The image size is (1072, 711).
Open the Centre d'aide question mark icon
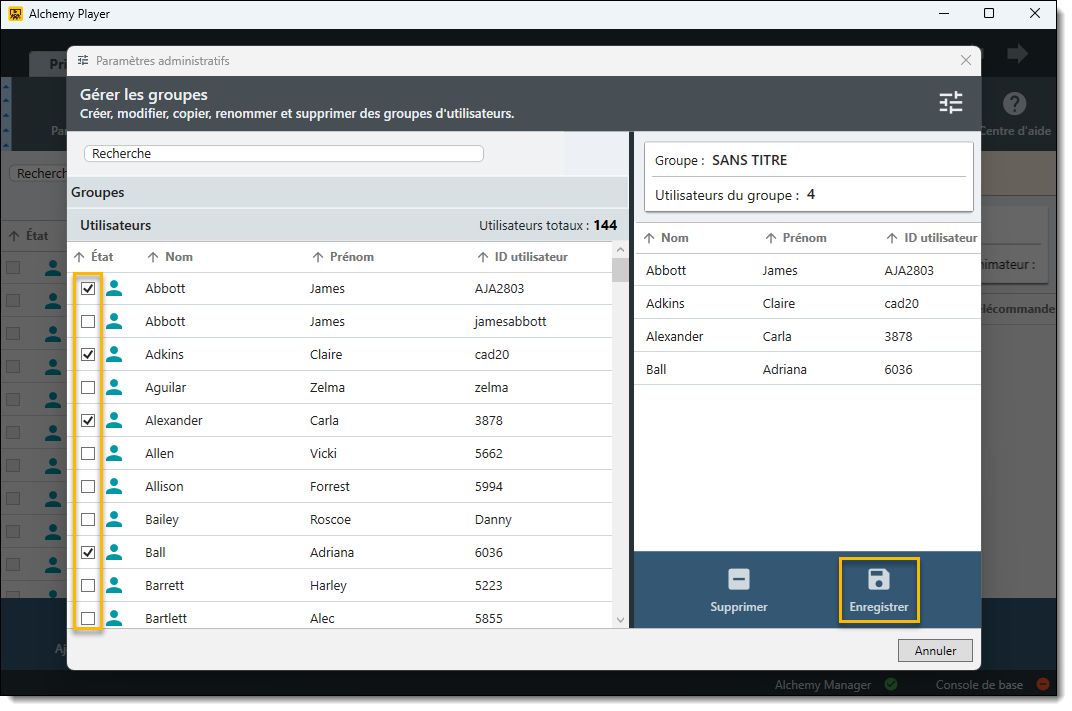[x=1014, y=104]
